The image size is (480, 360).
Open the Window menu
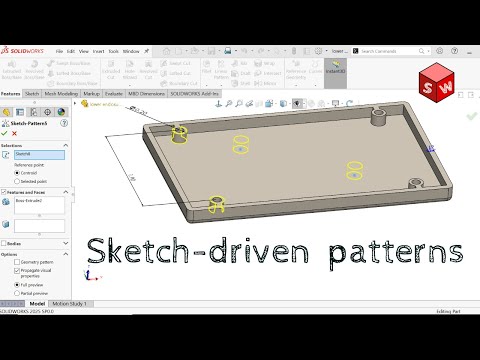pyautogui.click(x=131, y=51)
